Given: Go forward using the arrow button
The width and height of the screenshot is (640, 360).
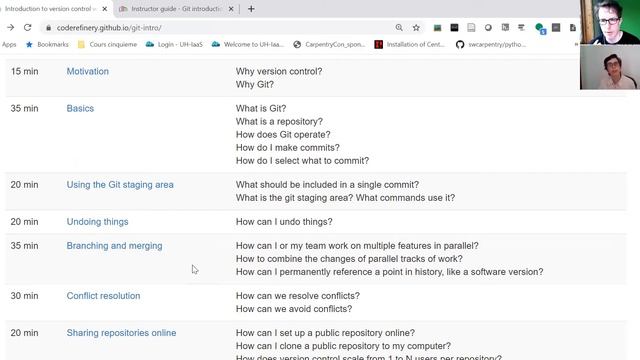Looking at the screenshot, I should coord(11,28).
